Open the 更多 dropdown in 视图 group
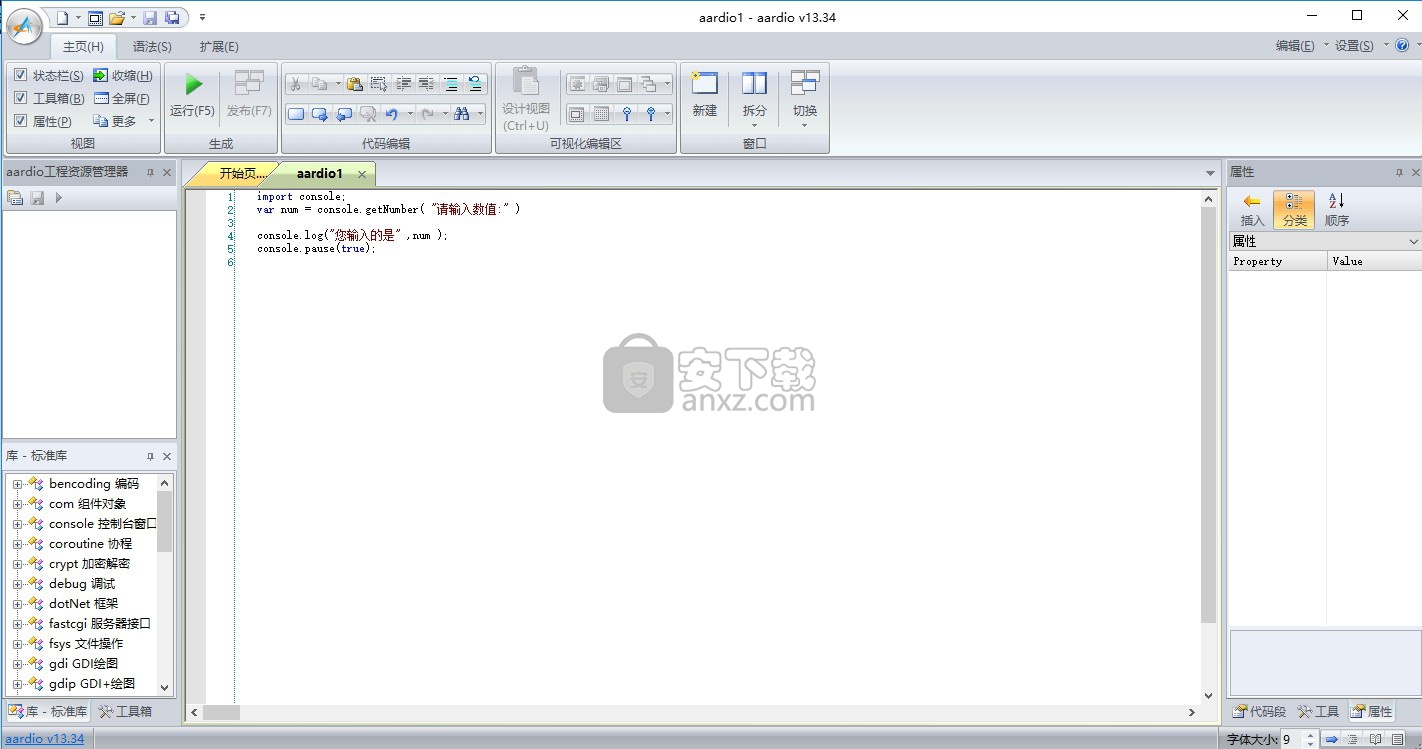The height and width of the screenshot is (749, 1422). tap(124, 121)
